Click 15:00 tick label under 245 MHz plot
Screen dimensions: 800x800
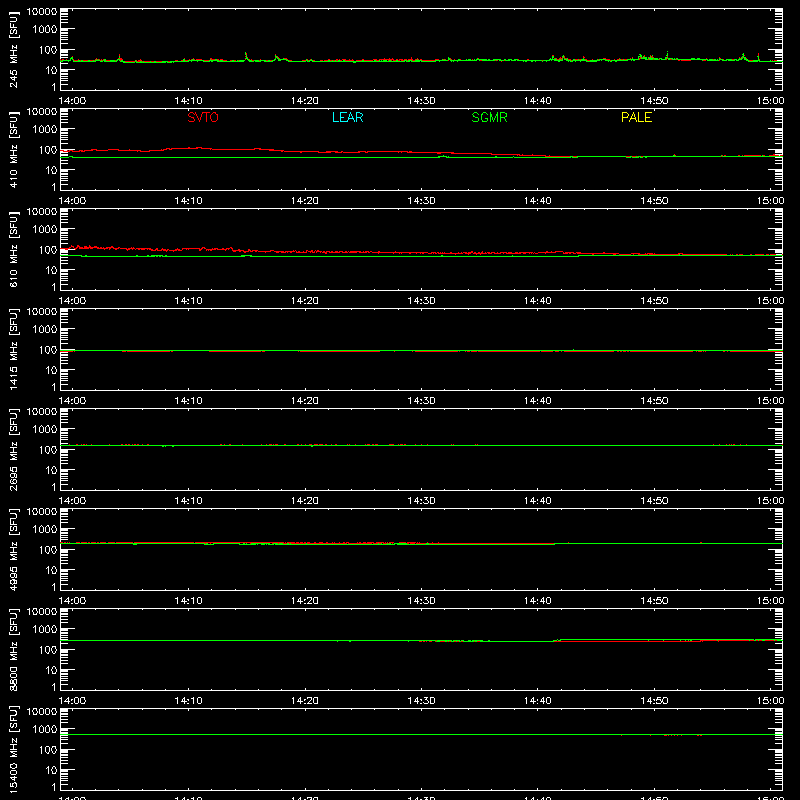point(770,101)
